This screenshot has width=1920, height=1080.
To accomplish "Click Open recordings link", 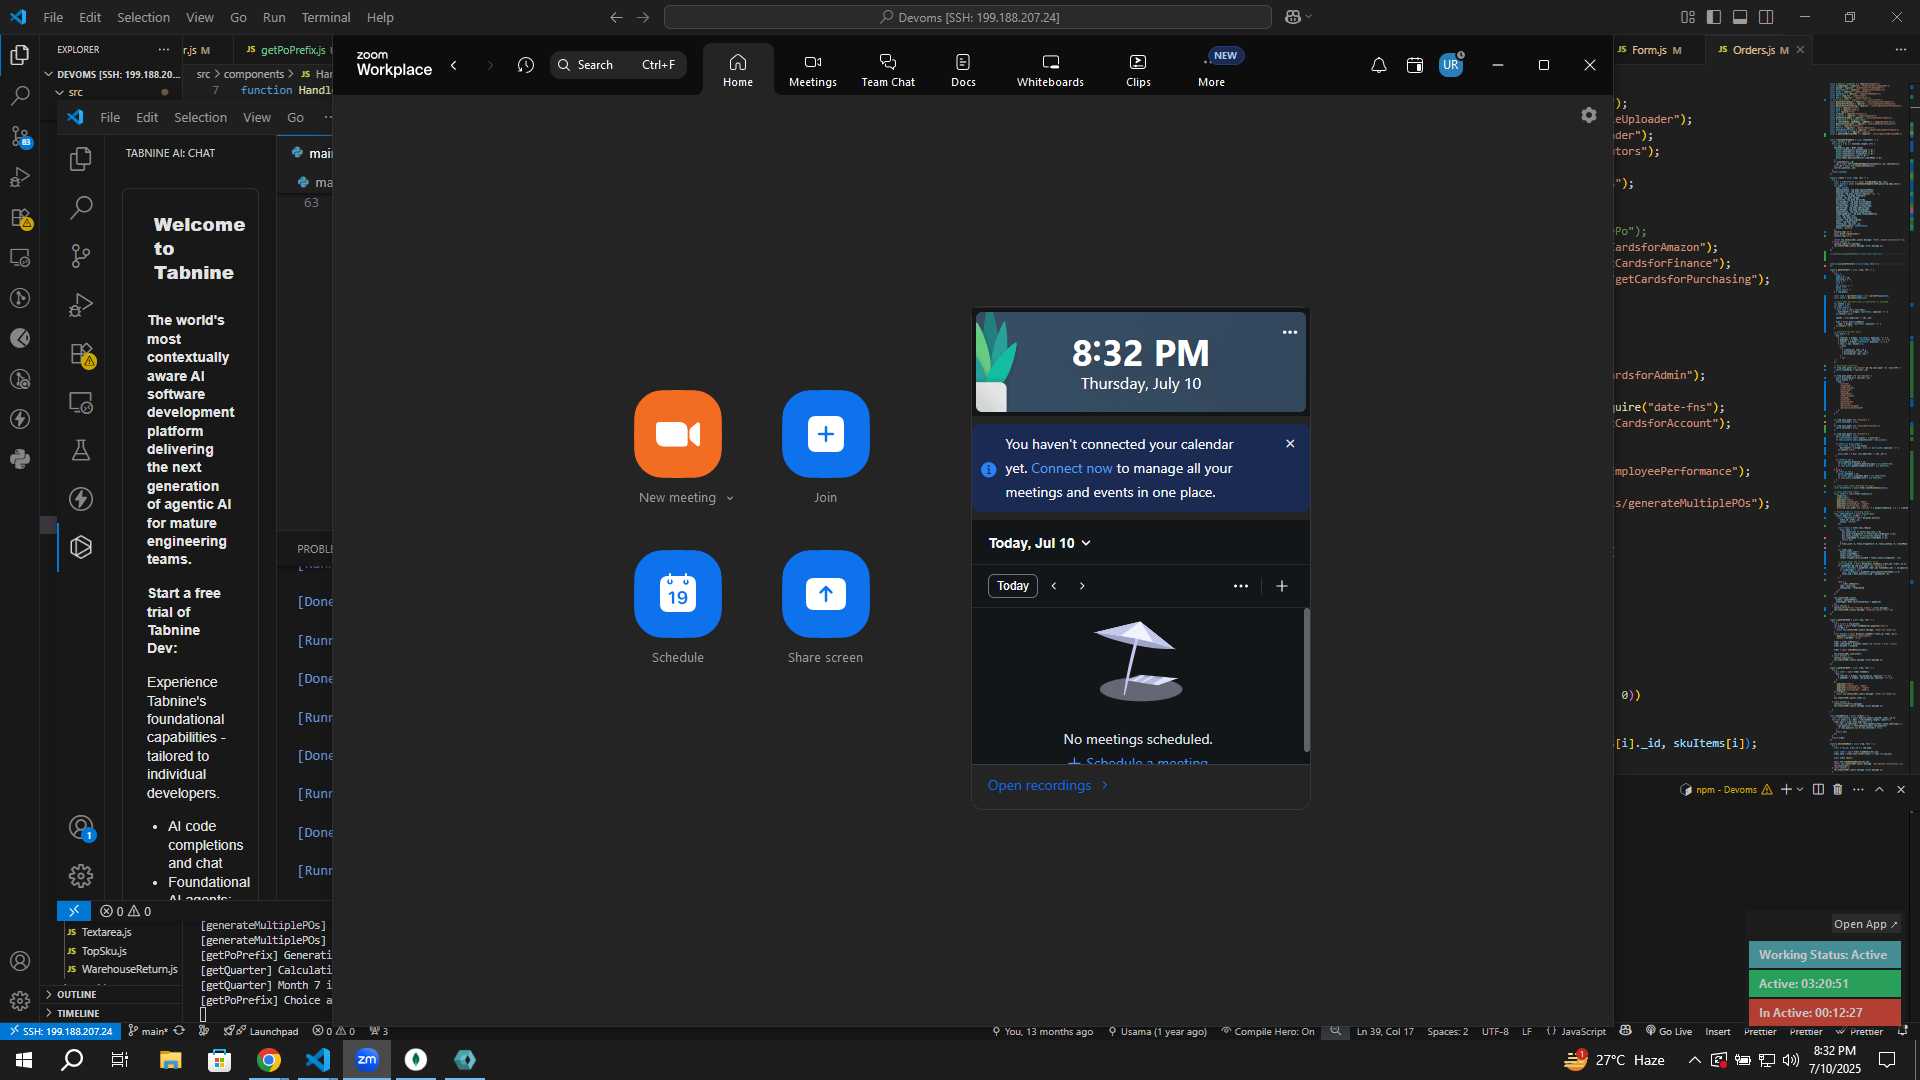I will tap(1048, 785).
